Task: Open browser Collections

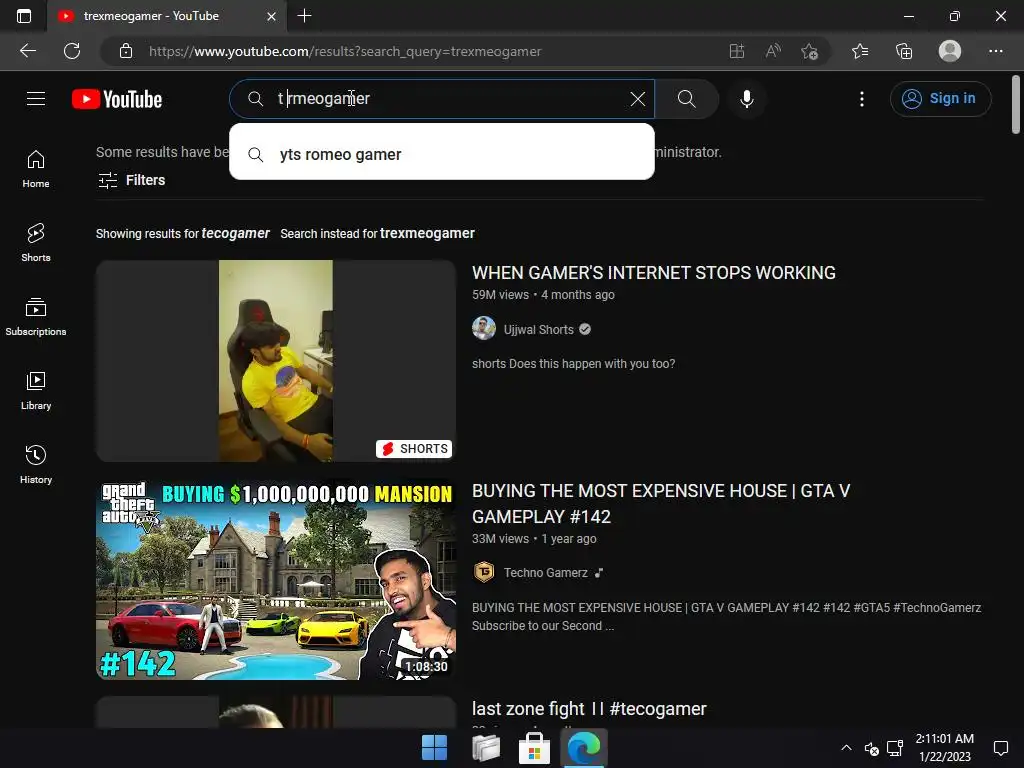Action: [904, 51]
